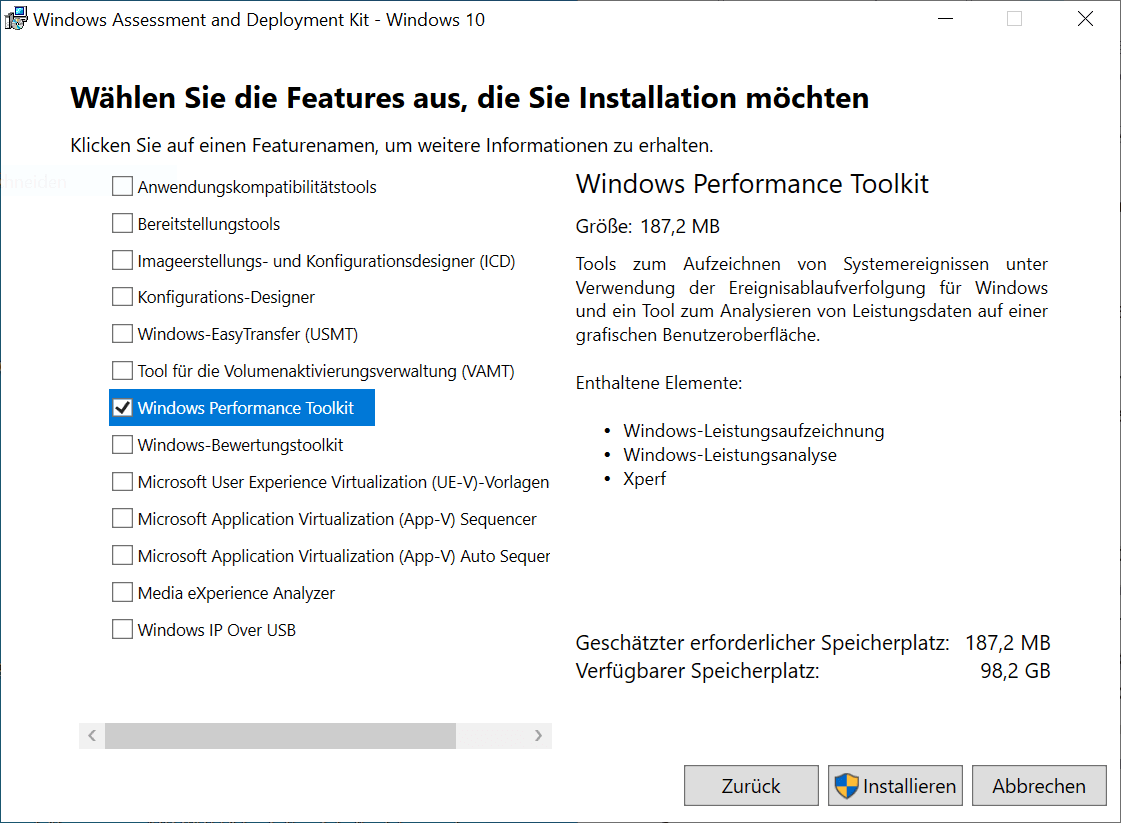Screen dimensions: 1121x823
Task: Tick Imageerstellungs- und Konfigurationsdesigner (ICD) checkbox
Action: [x=122, y=260]
